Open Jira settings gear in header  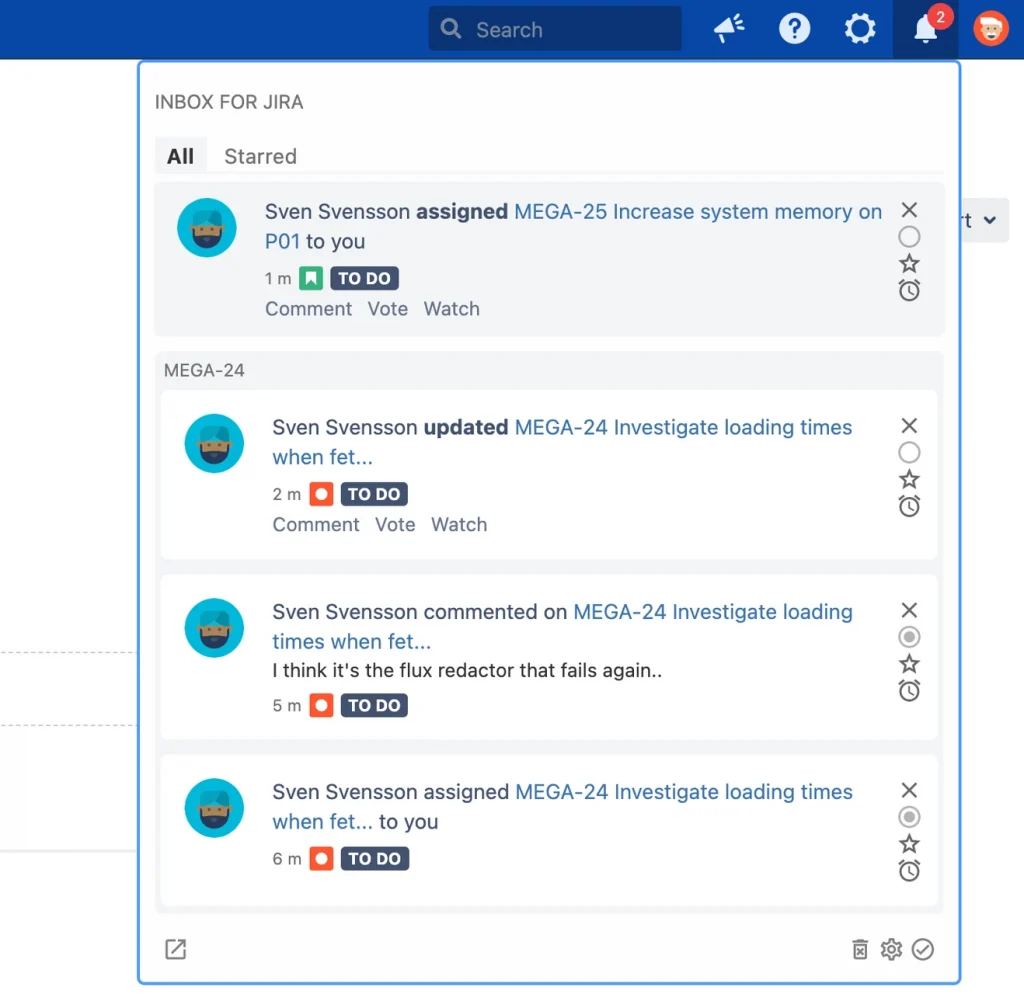point(859,29)
